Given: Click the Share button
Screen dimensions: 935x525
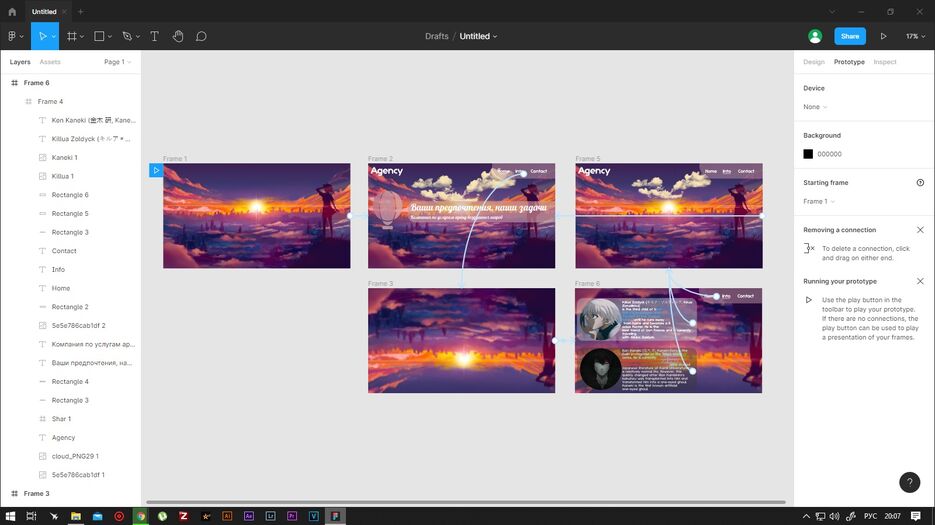Looking at the screenshot, I should click(850, 36).
